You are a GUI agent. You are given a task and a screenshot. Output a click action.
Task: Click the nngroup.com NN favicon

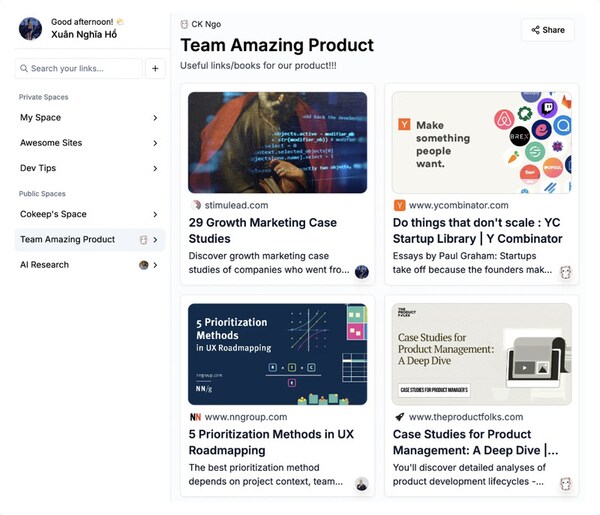pos(196,416)
